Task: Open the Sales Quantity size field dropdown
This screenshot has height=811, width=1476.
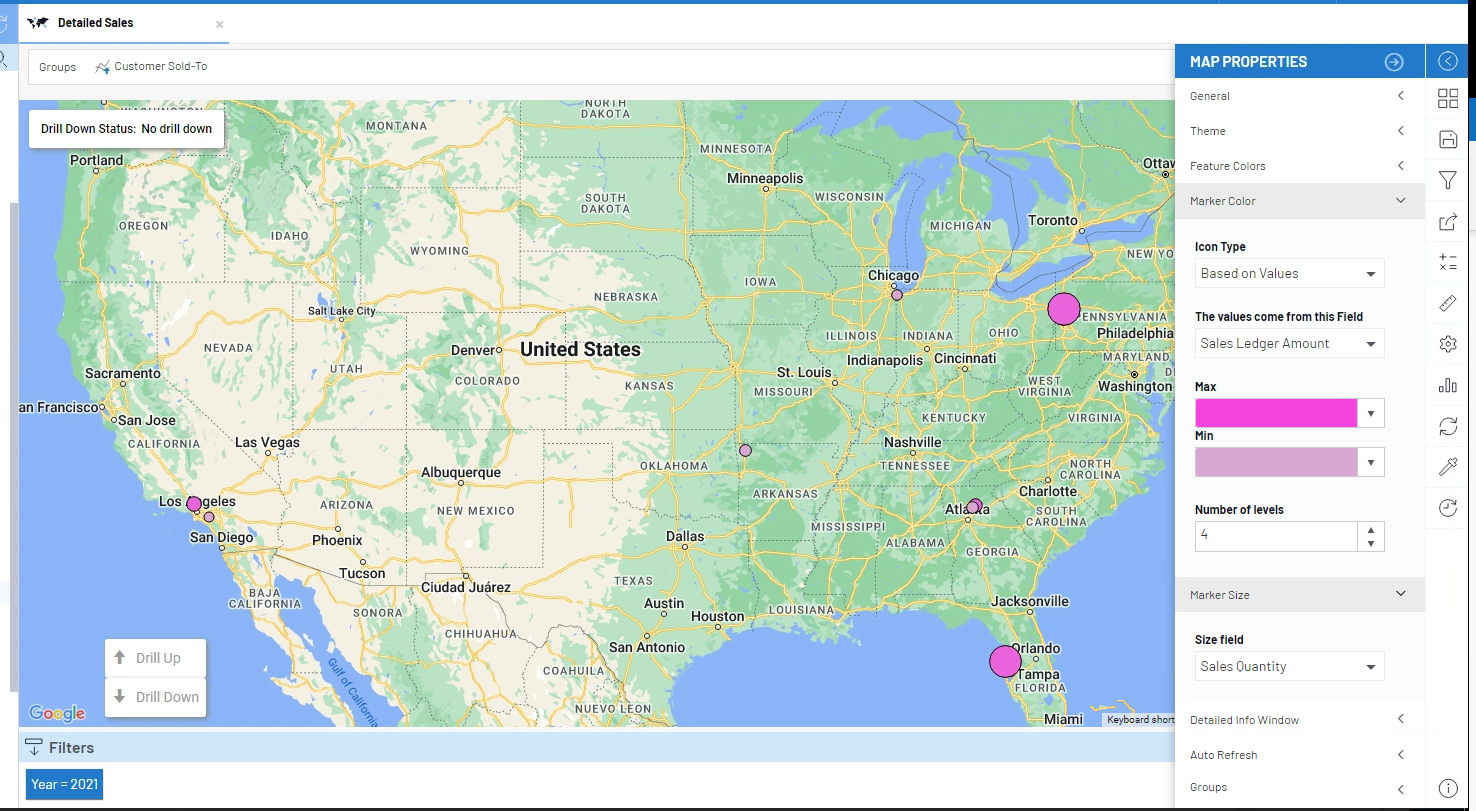Action: tap(1289, 666)
